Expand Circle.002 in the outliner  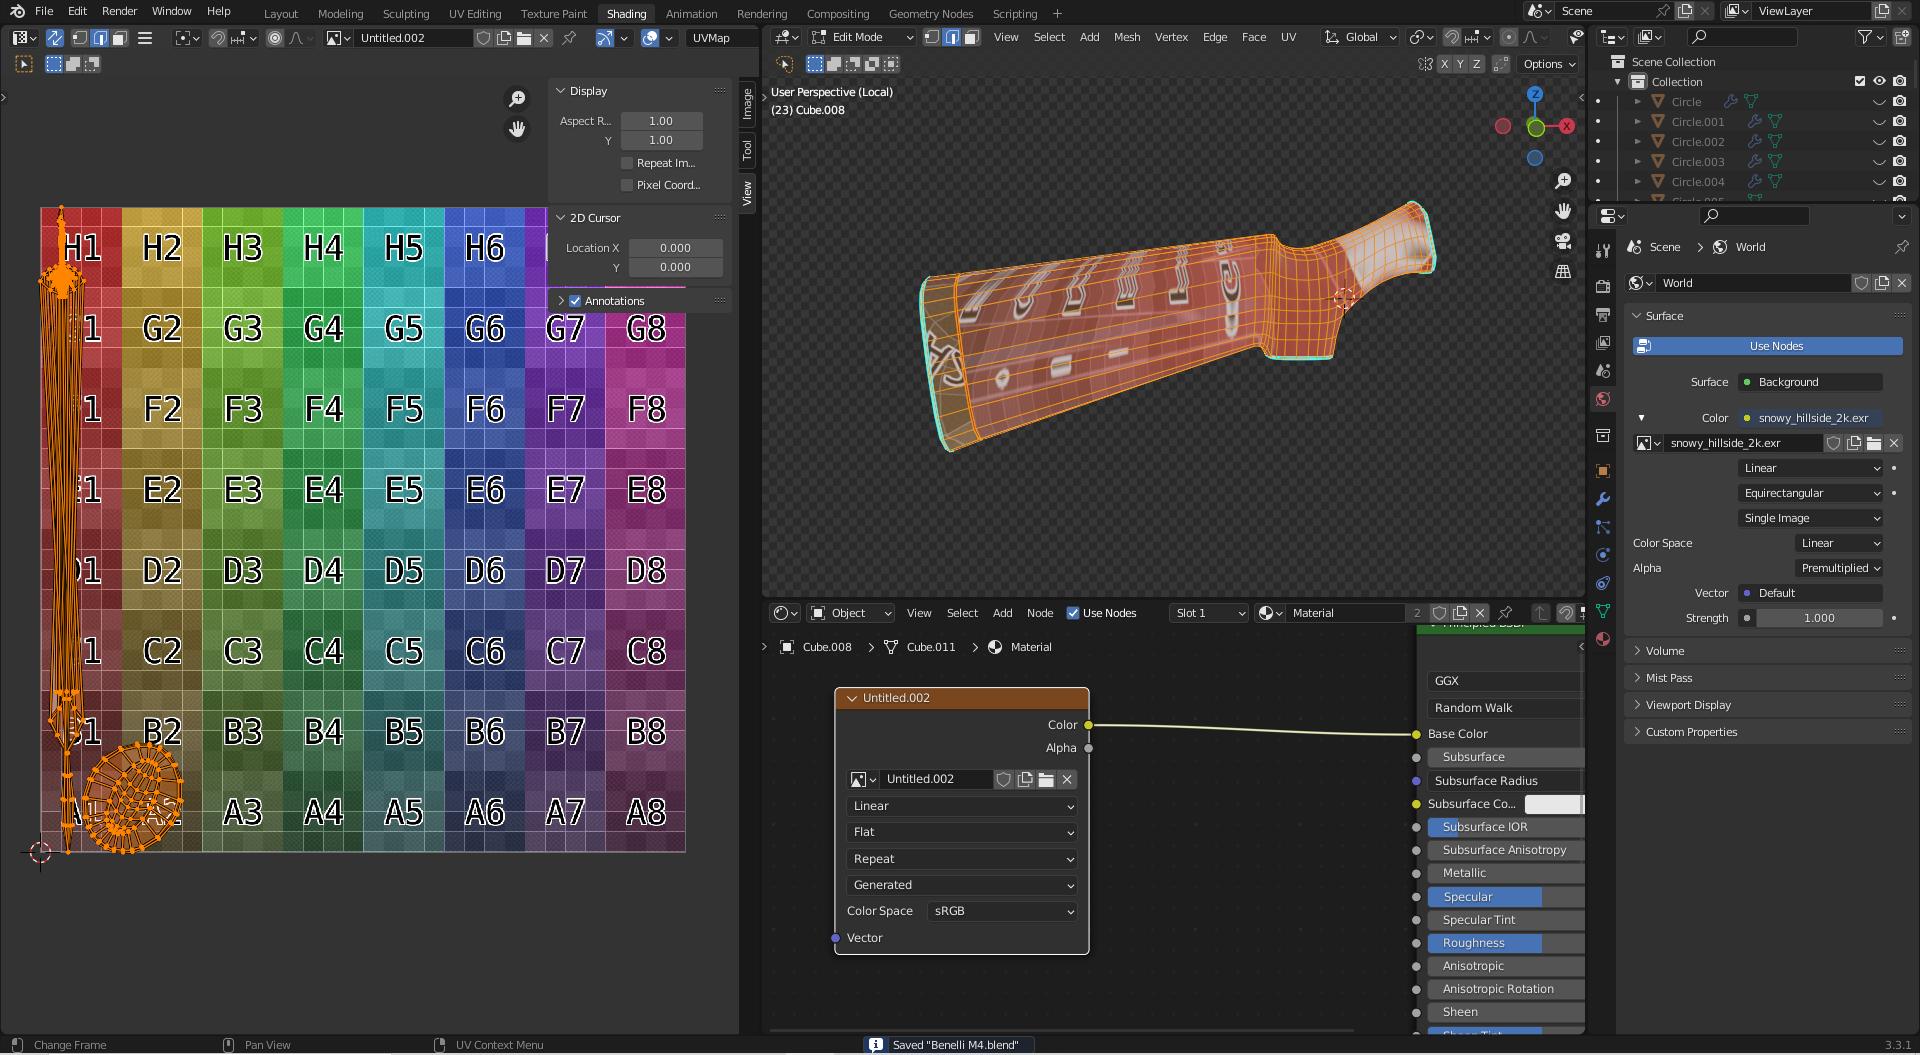[1638, 142]
